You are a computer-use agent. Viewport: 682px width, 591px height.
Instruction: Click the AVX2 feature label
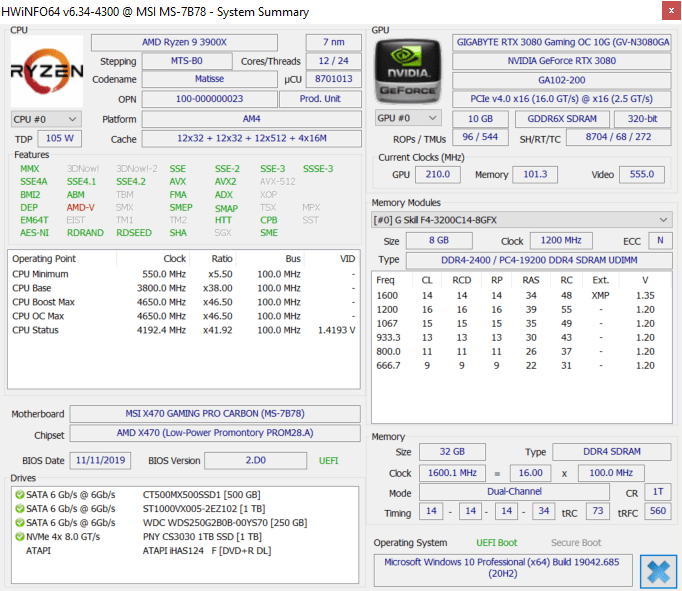225,182
